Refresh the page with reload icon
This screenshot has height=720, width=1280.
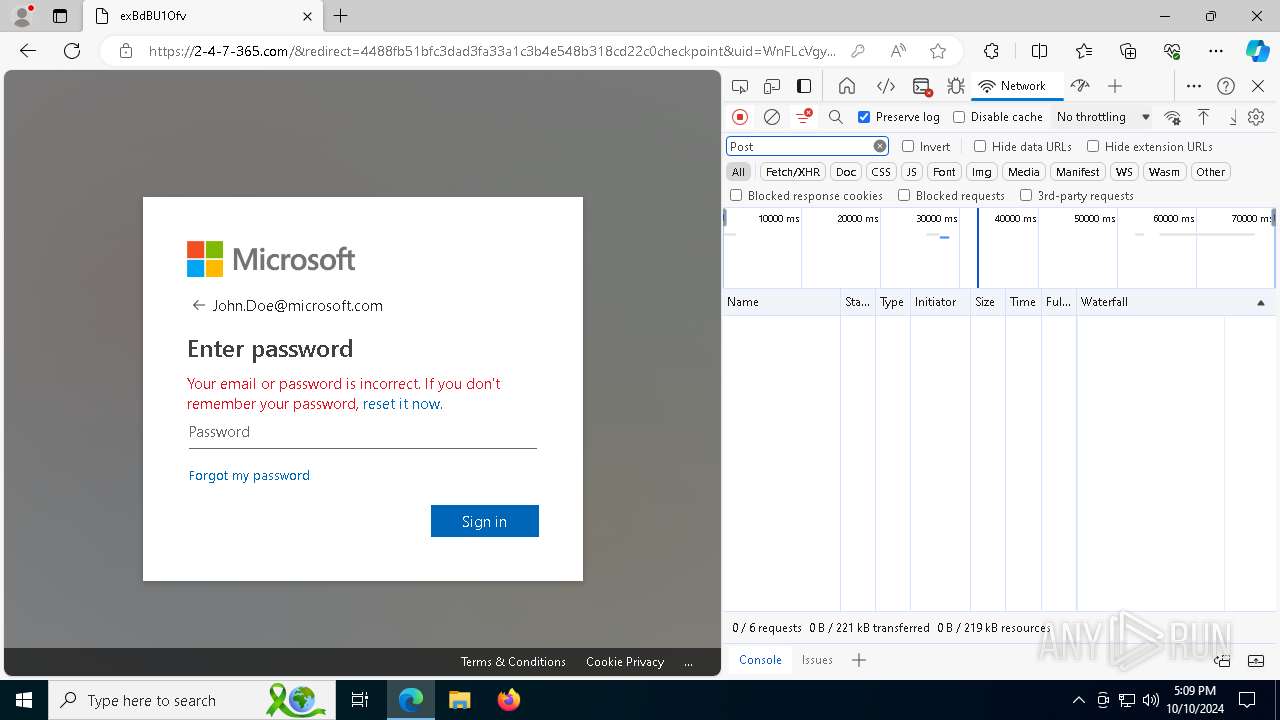click(72, 51)
